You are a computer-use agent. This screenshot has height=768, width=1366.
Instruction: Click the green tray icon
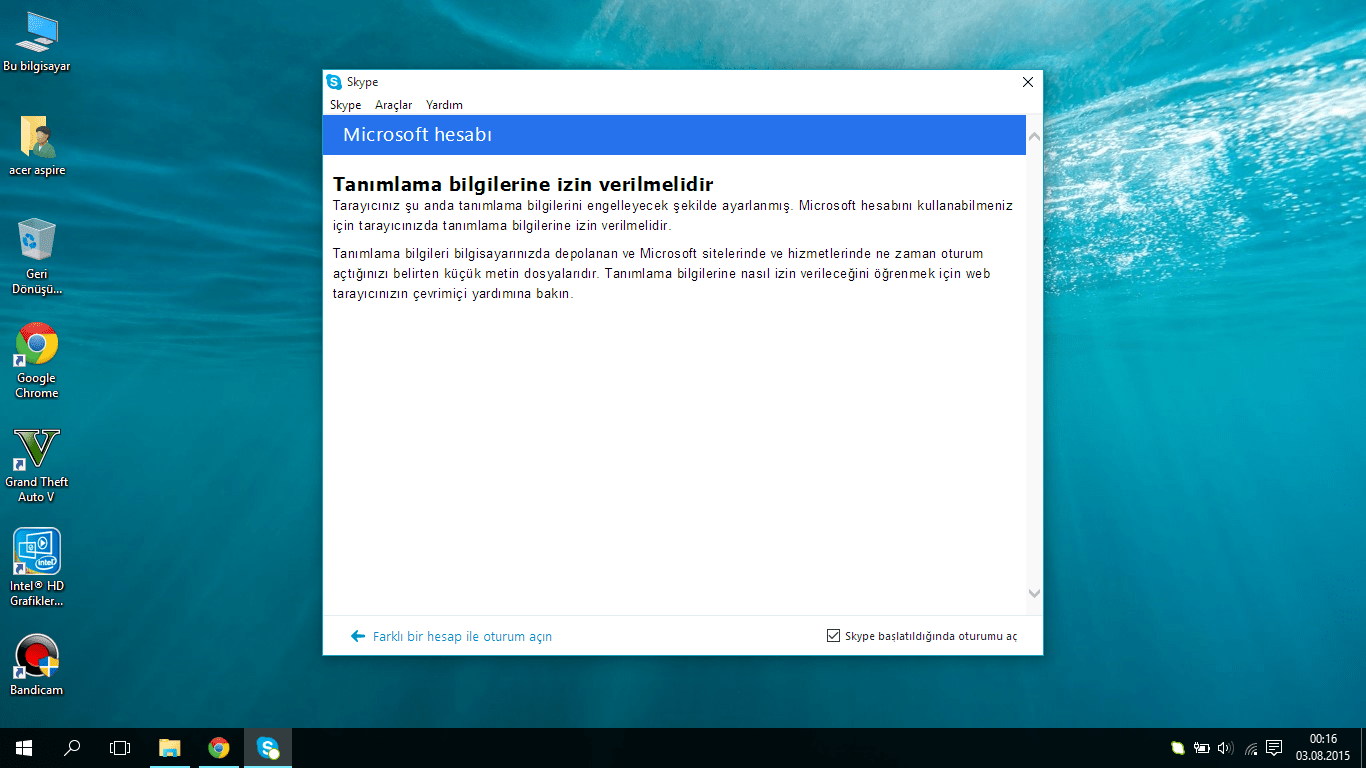click(x=1178, y=748)
